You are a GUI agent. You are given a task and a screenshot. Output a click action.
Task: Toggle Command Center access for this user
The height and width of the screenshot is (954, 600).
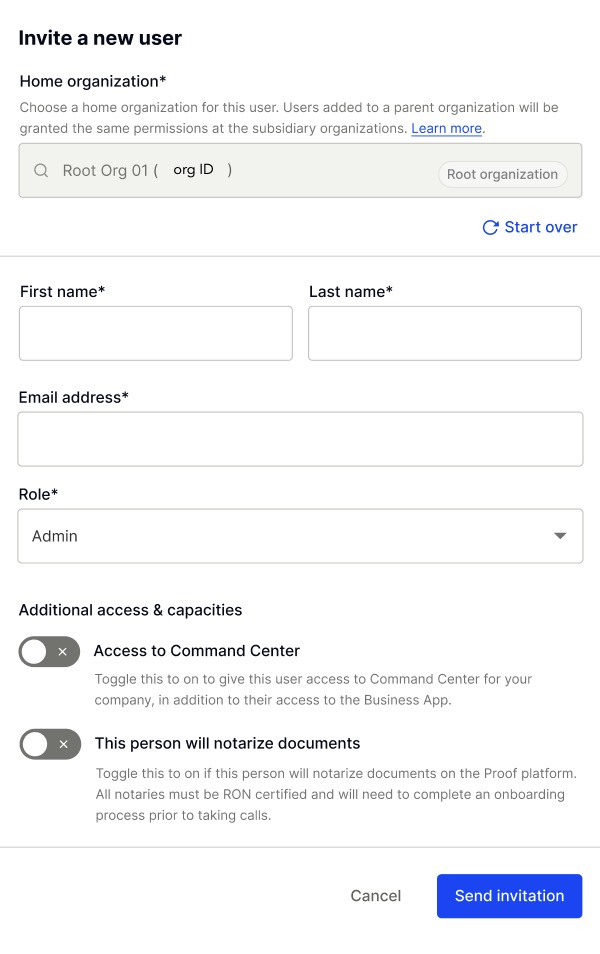[49, 652]
